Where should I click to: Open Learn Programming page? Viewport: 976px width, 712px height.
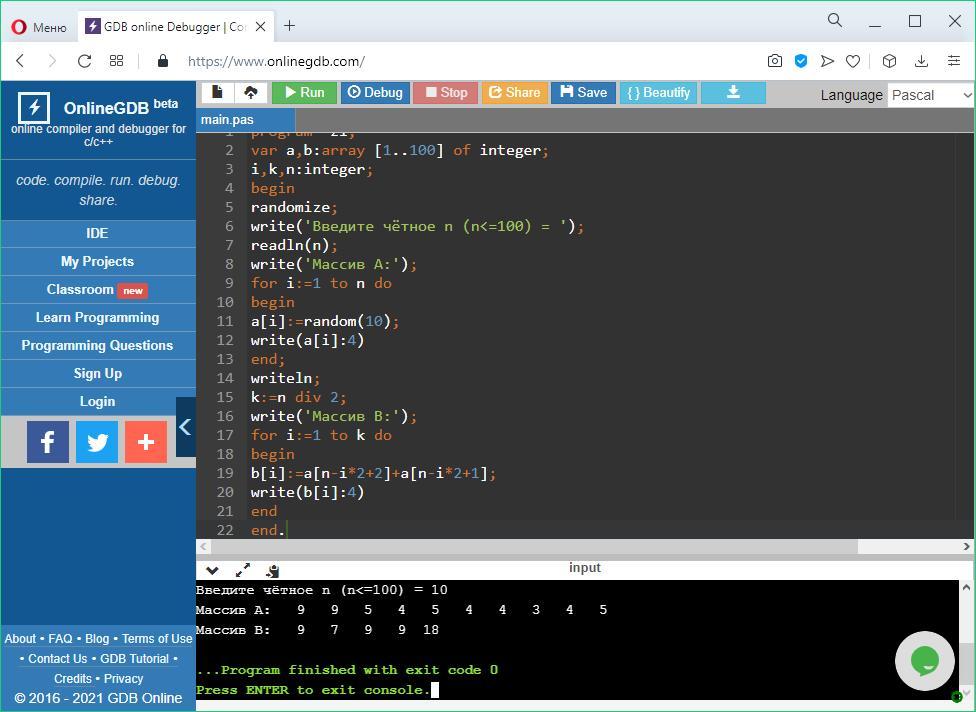(98, 317)
